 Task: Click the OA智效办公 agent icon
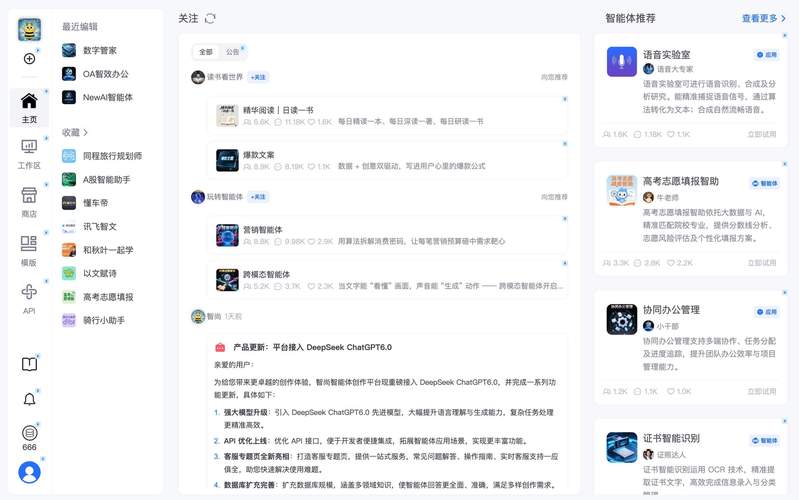pyautogui.click(x=69, y=73)
